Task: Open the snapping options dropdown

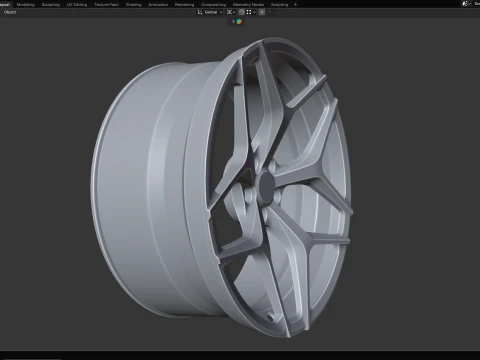Action: click(251, 12)
